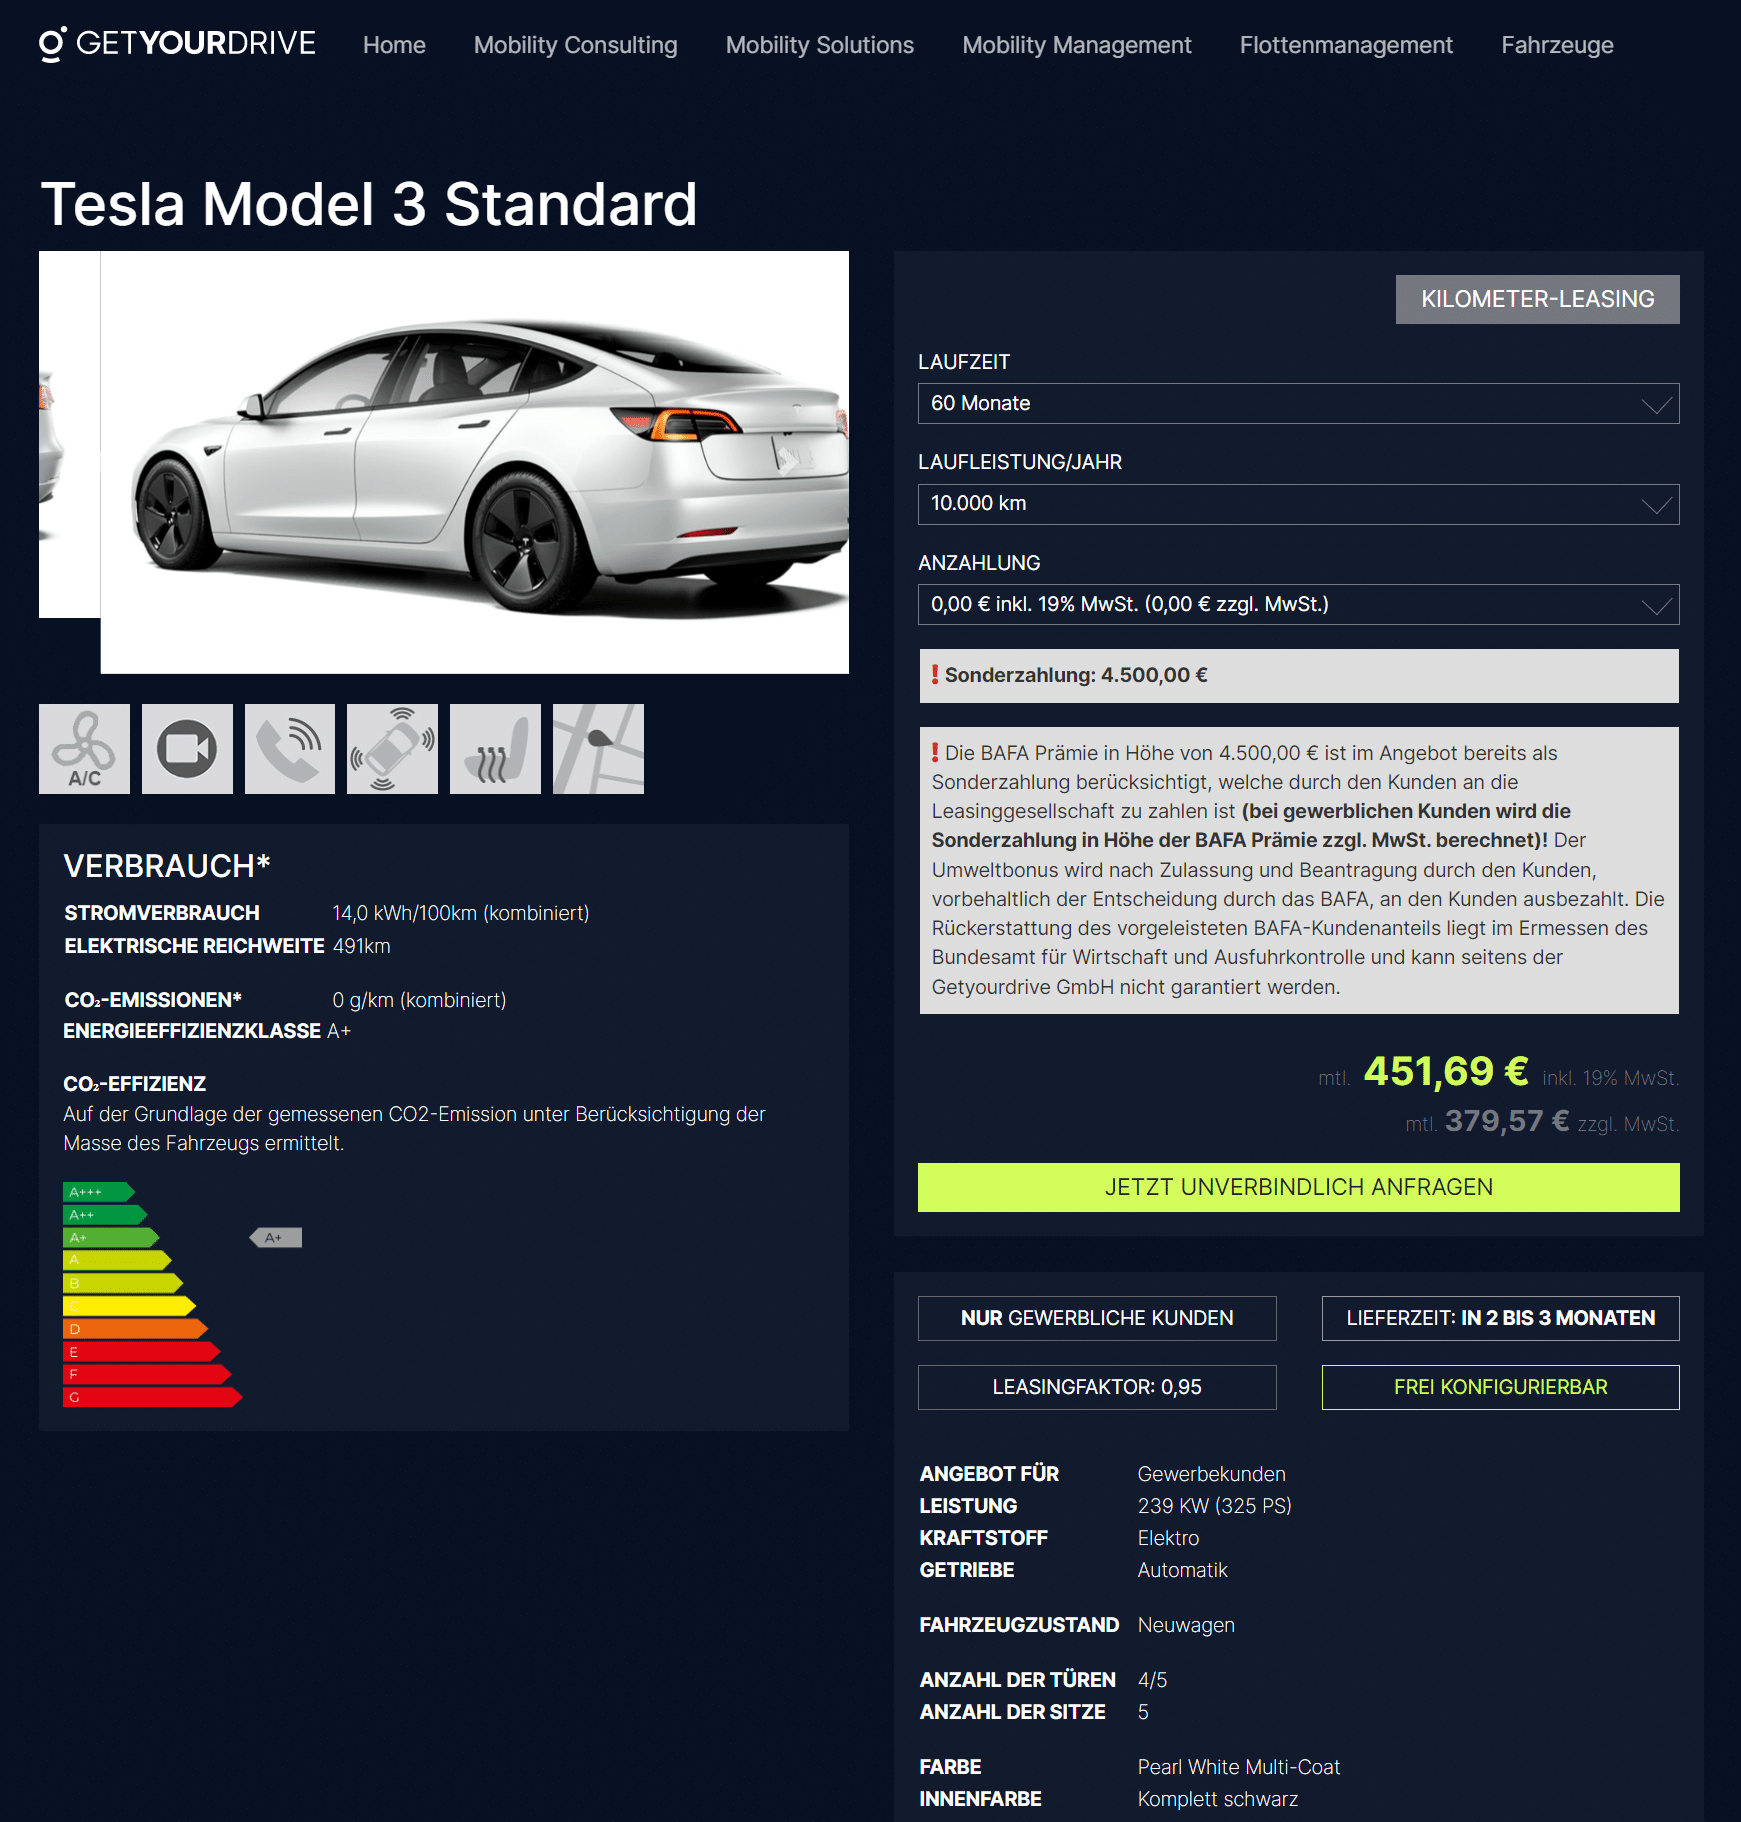This screenshot has width=1741, height=1822.
Task: Open the Flottenmanagement menu item
Action: [x=1346, y=45]
